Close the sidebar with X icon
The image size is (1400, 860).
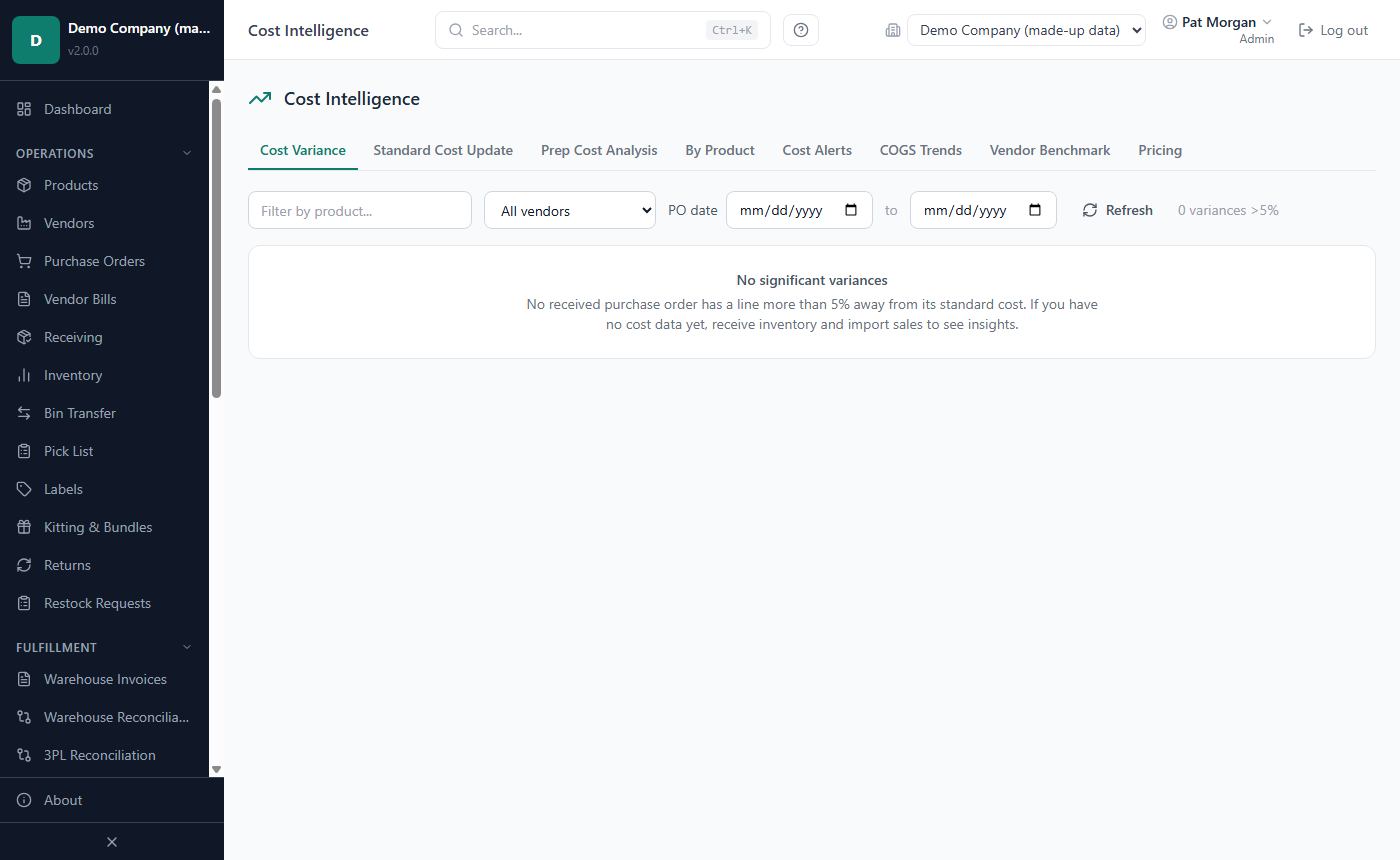[112, 842]
